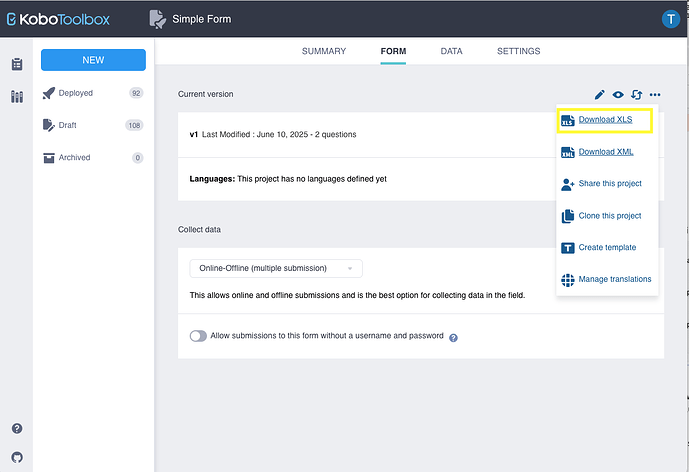
Task: Open the Projects clipboard icon in sidebar
Action: 17,64
